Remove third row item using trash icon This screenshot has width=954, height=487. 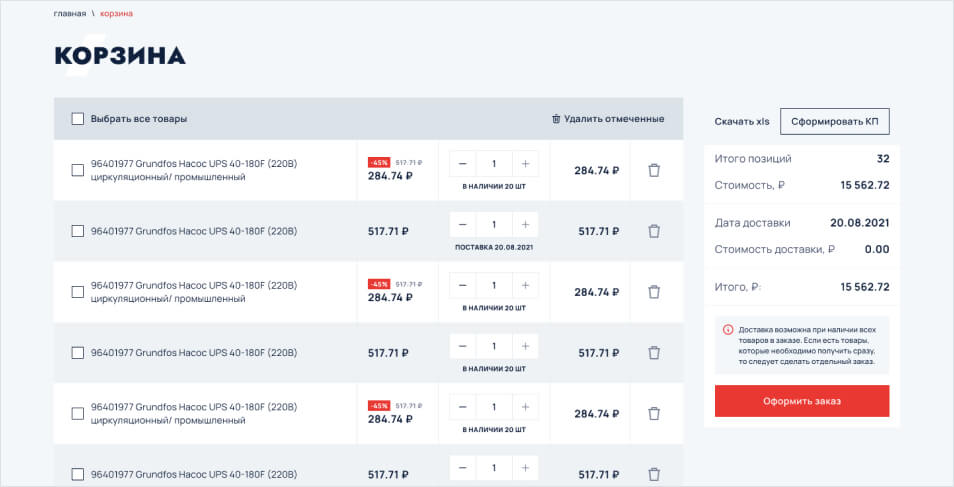point(654,292)
